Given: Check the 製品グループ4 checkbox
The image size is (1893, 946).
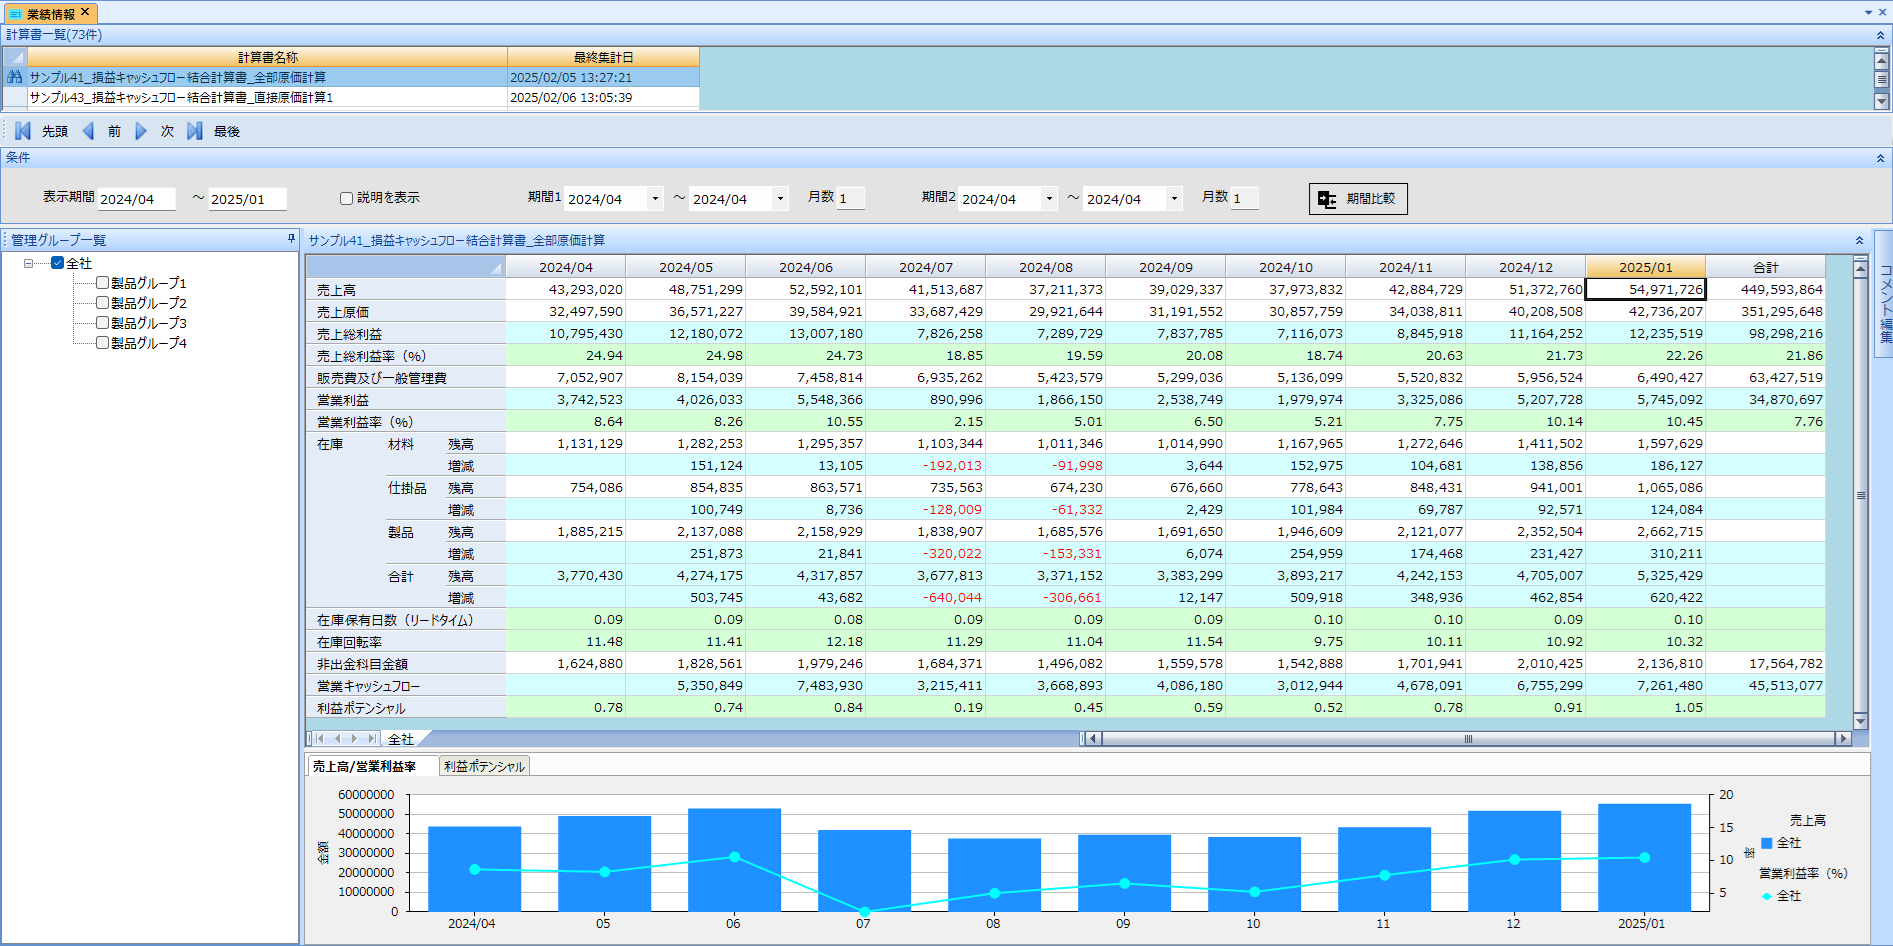Looking at the screenshot, I should pyautogui.click(x=102, y=343).
